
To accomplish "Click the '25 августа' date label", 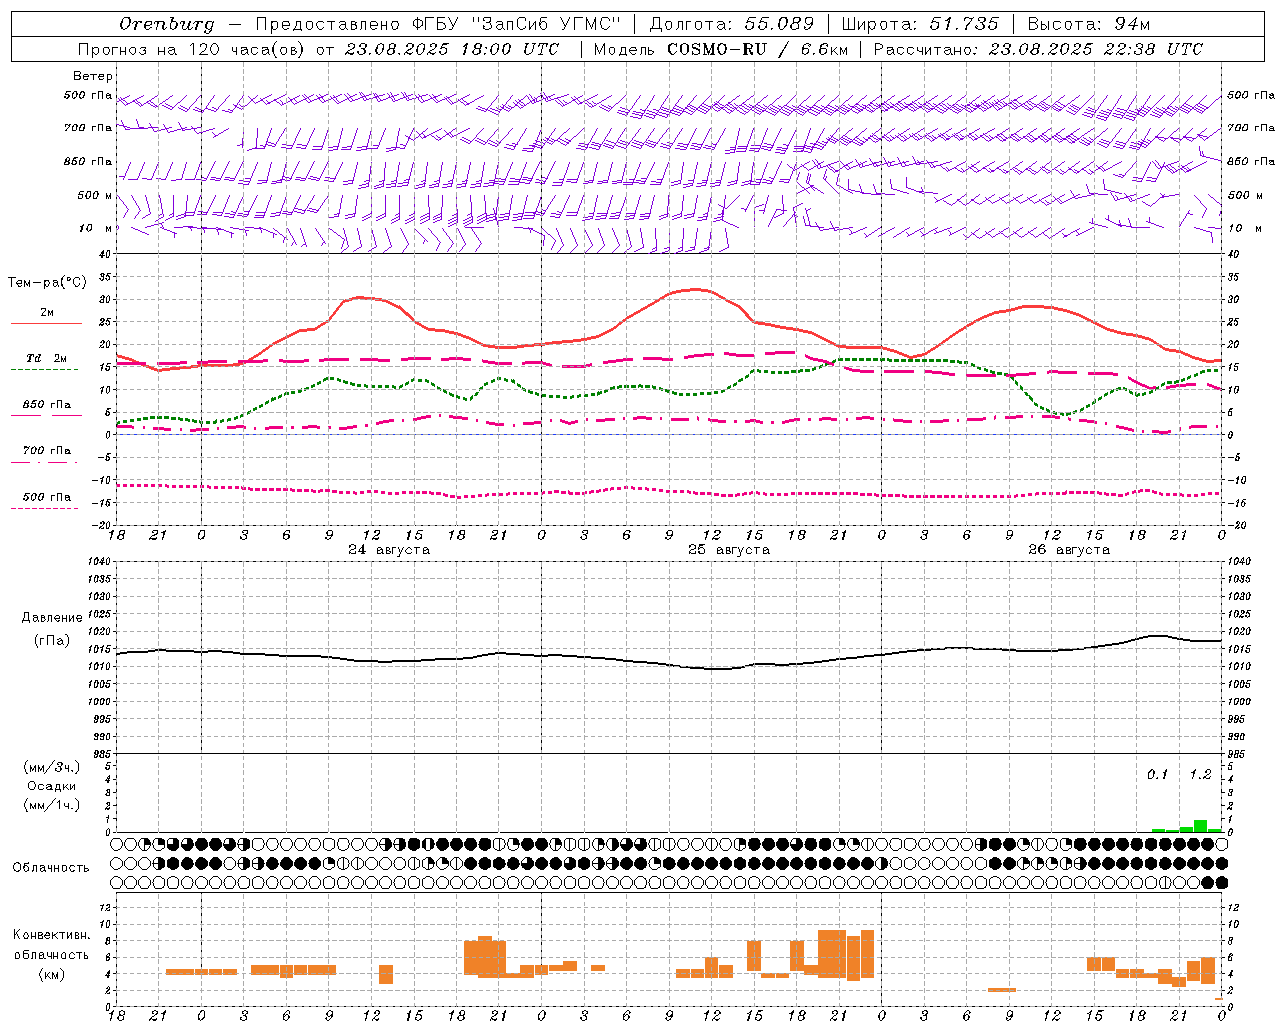I will tap(729, 550).
